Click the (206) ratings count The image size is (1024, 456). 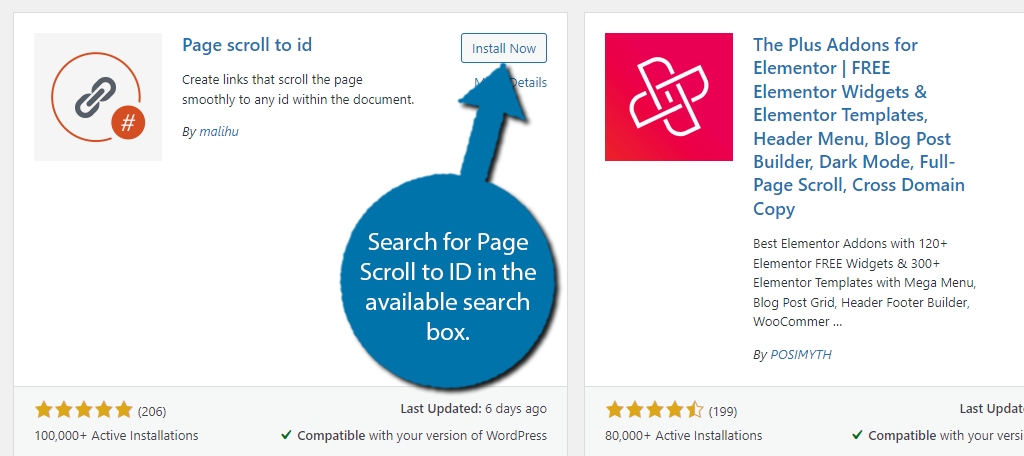pos(152,412)
